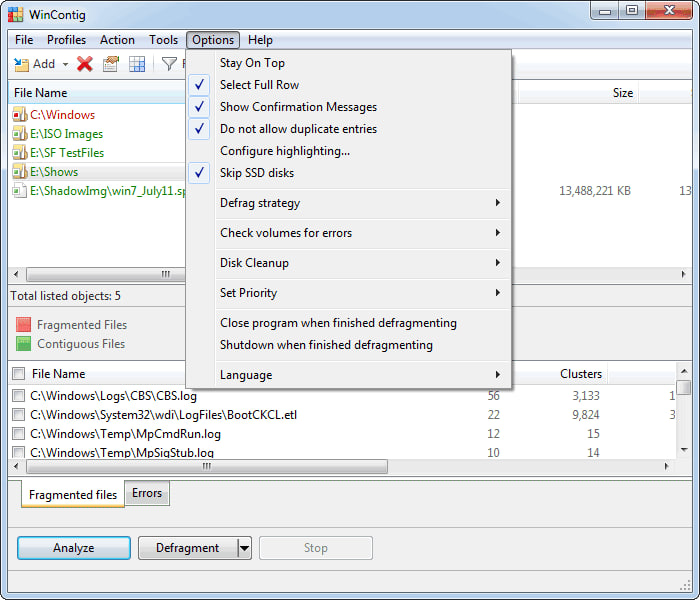
Task: Select the 13,488,221 KB size cell
Action: (x=595, y=191)
